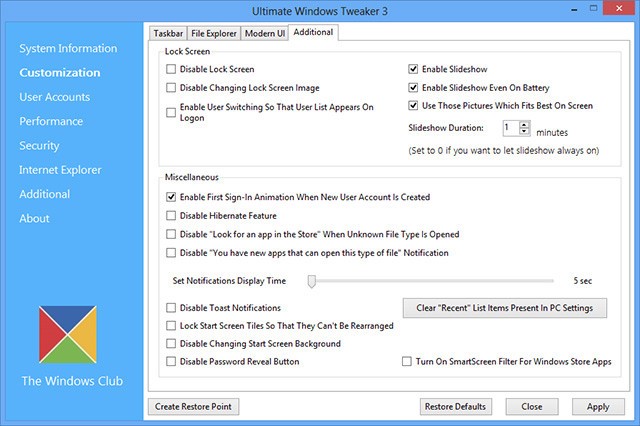
Task: Click The Windows Club logo icon
Action: [68, 335]
